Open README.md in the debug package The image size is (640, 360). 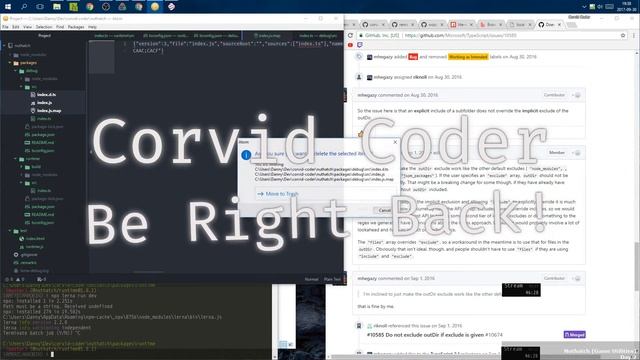click(x=42, y=143)
